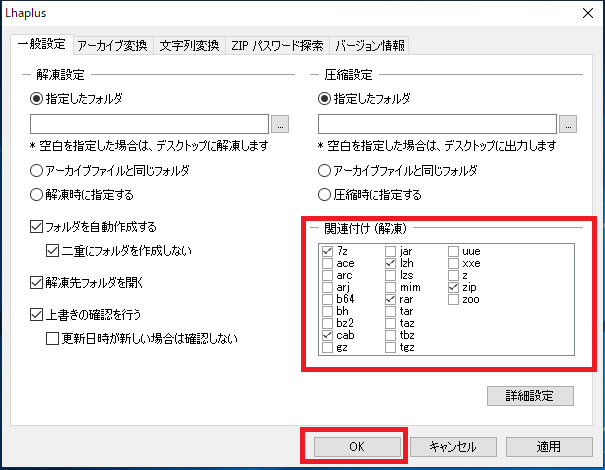Check the b64 association box

[x=327, y=299]
